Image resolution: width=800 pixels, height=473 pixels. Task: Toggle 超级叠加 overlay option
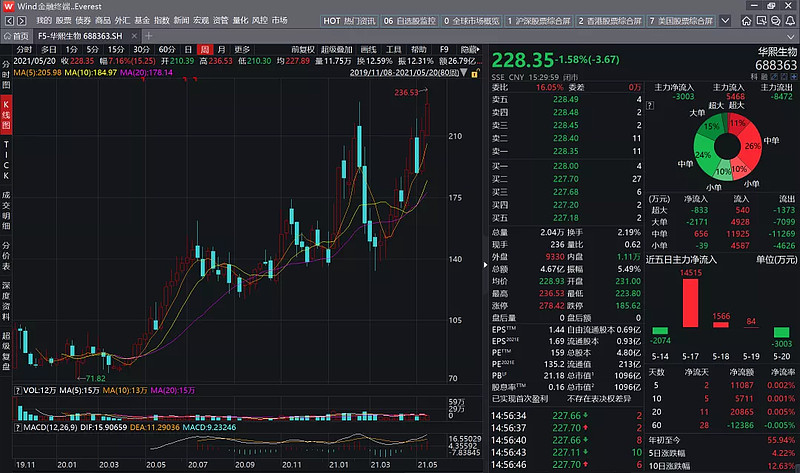pos(338,48)
